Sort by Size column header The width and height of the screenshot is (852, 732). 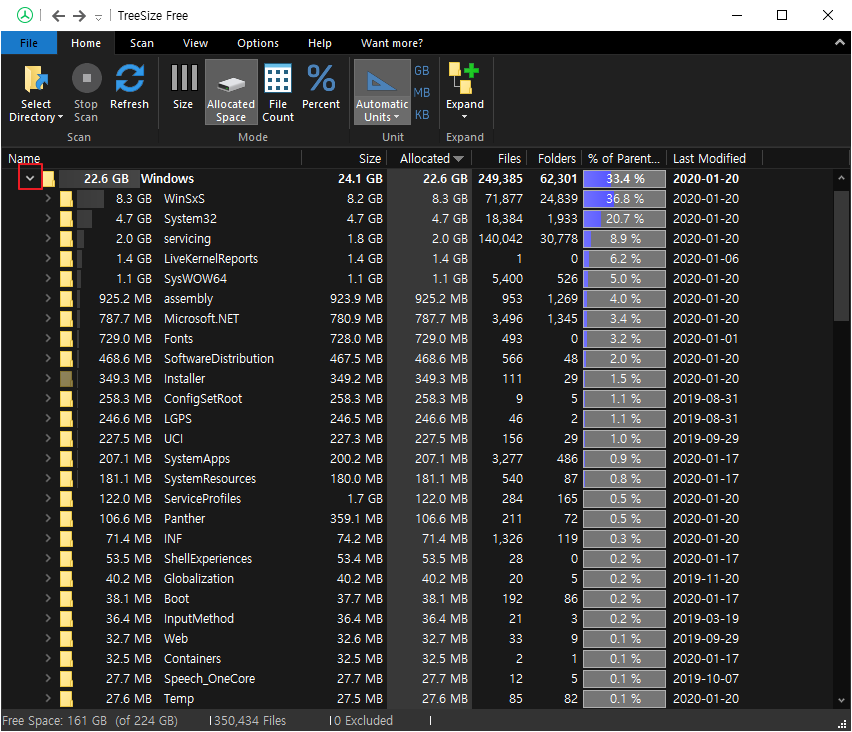pyautogui.click(x=344, y=159)
